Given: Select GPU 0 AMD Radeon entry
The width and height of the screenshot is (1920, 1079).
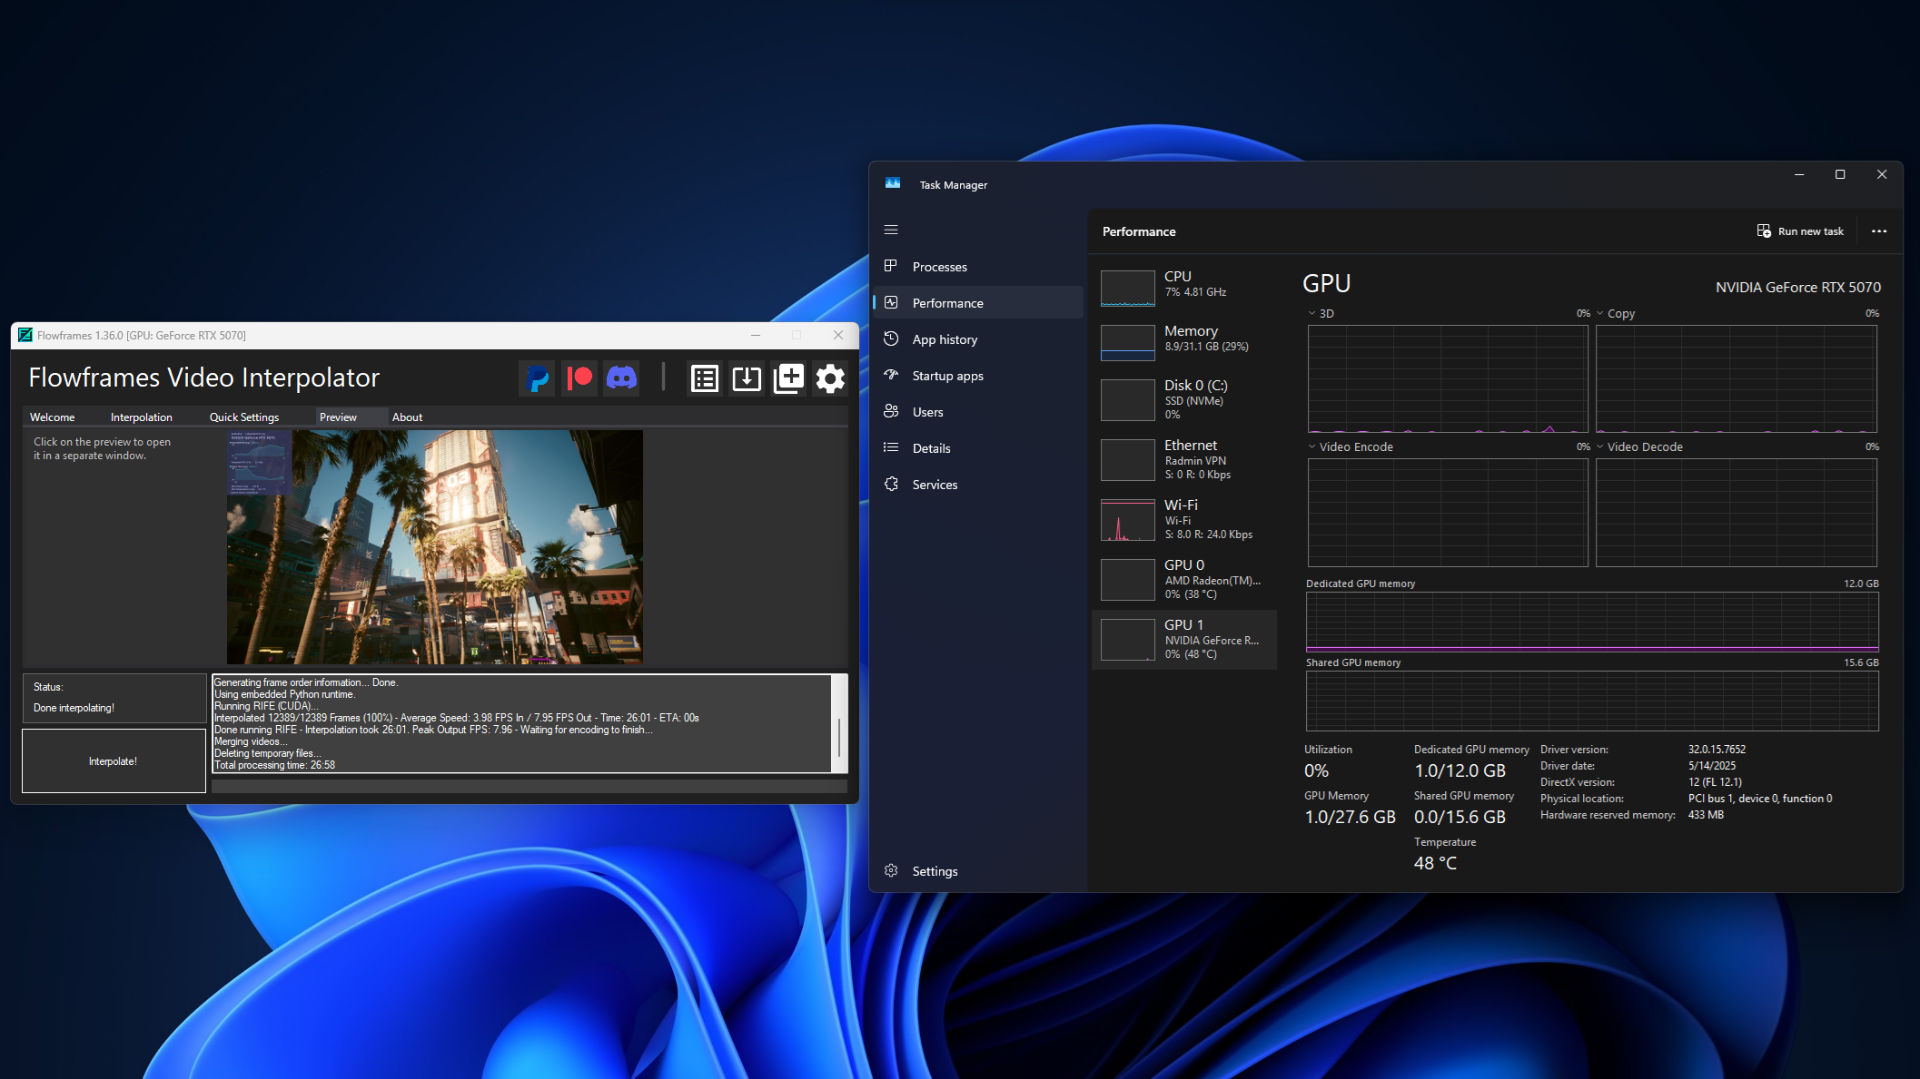Looking at the screenshot, I should [1184, 579].
